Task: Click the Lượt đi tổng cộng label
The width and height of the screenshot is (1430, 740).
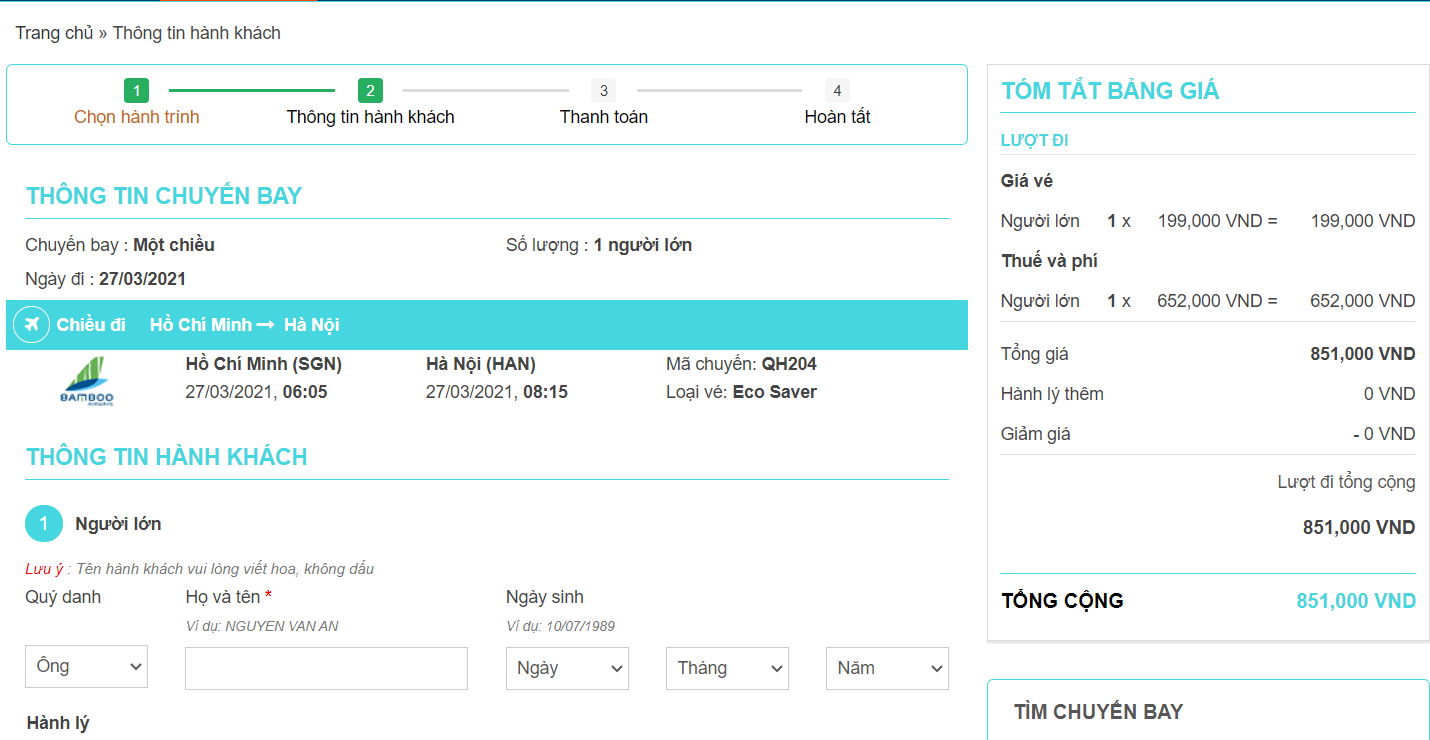Action: pyautogui.click(x=1347, y=482)
